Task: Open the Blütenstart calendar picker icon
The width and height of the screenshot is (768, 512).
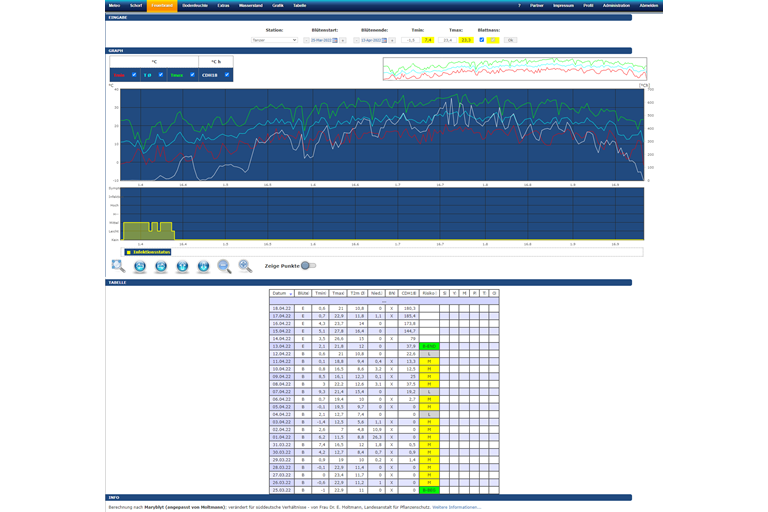Action: [335, 40]
